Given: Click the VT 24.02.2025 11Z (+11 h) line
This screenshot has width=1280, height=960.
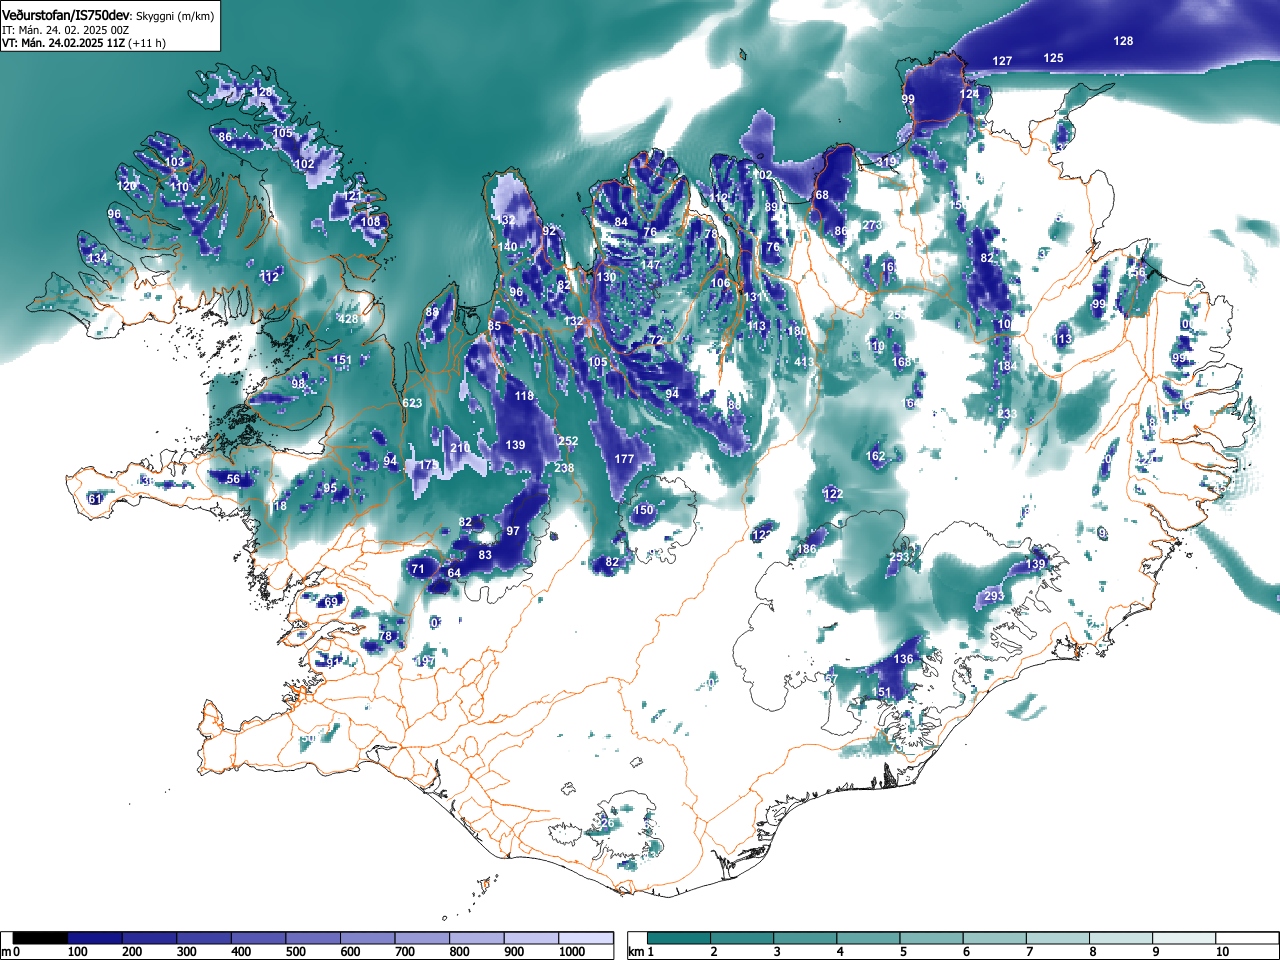Looking at the screenshot, I should pyautogui.click(x=84, y=43).
